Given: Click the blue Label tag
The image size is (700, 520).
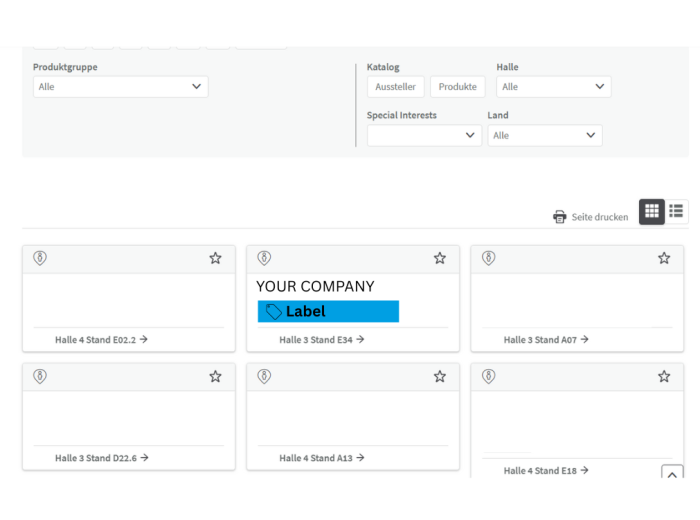Looking at the screenshot, I should 328,311.
